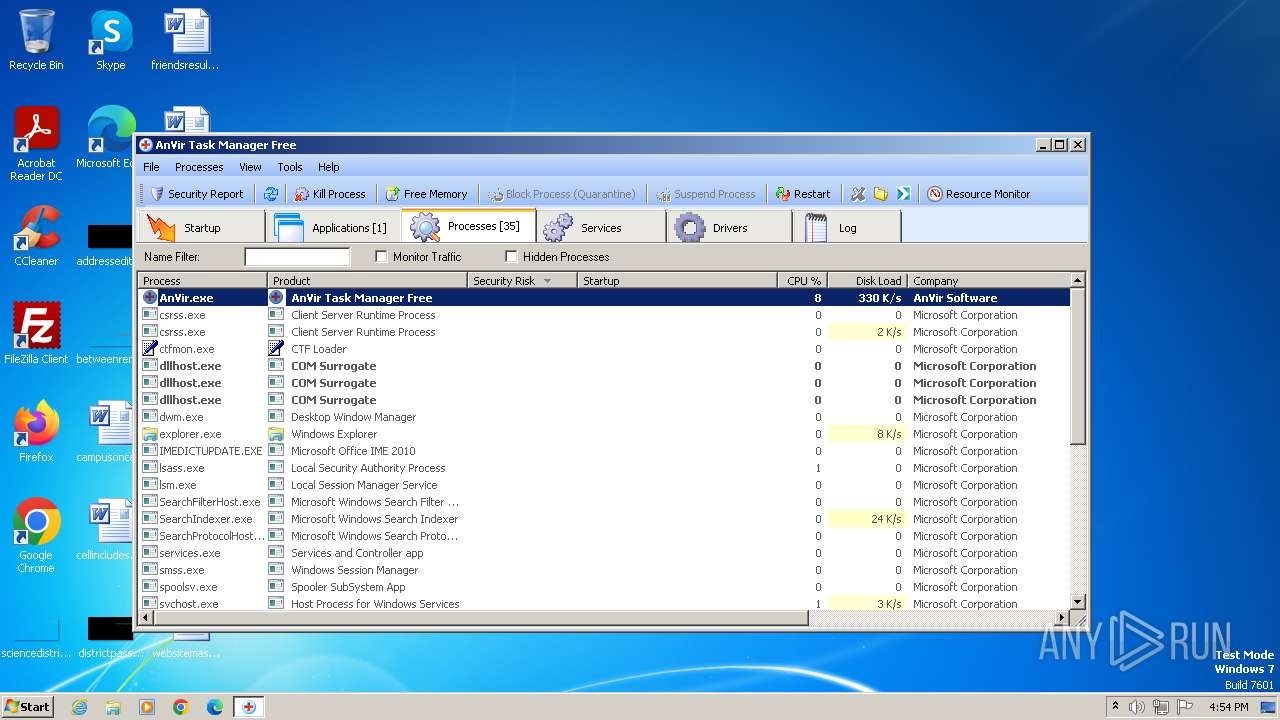This screenshot has height=720, width=1280.
Task: Open the Drivers tab
Action: coord(732,227)
